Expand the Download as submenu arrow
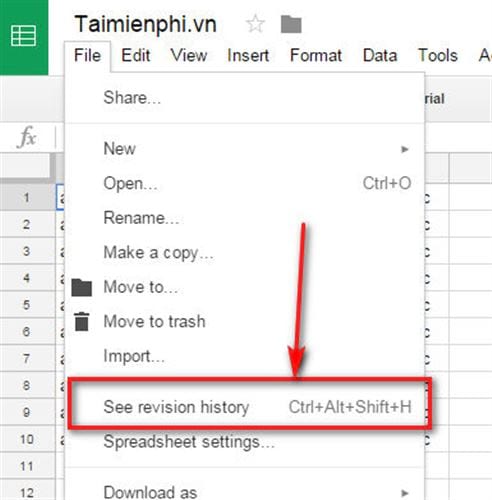Image resolution: width=492 pixels, height=500 pixels. point(405,493)
